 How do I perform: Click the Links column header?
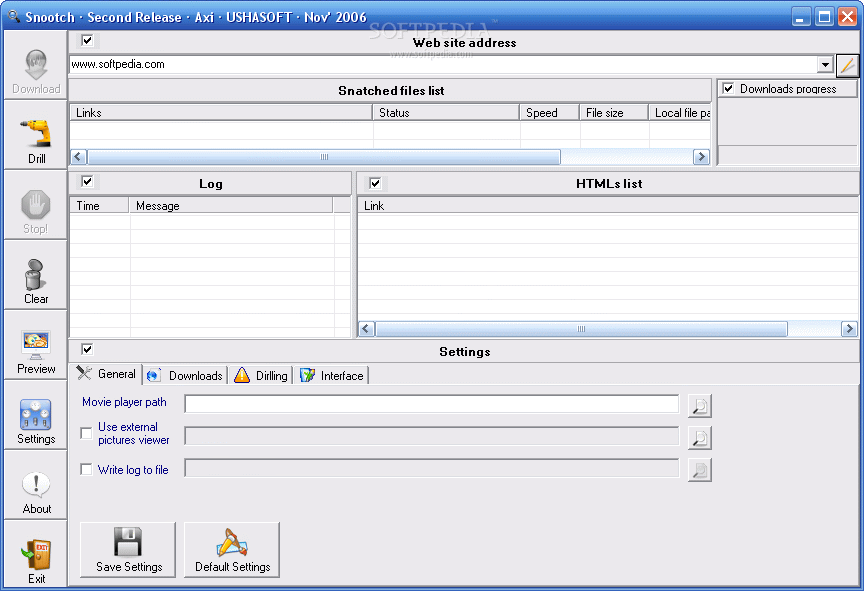[x=221, y=112]
